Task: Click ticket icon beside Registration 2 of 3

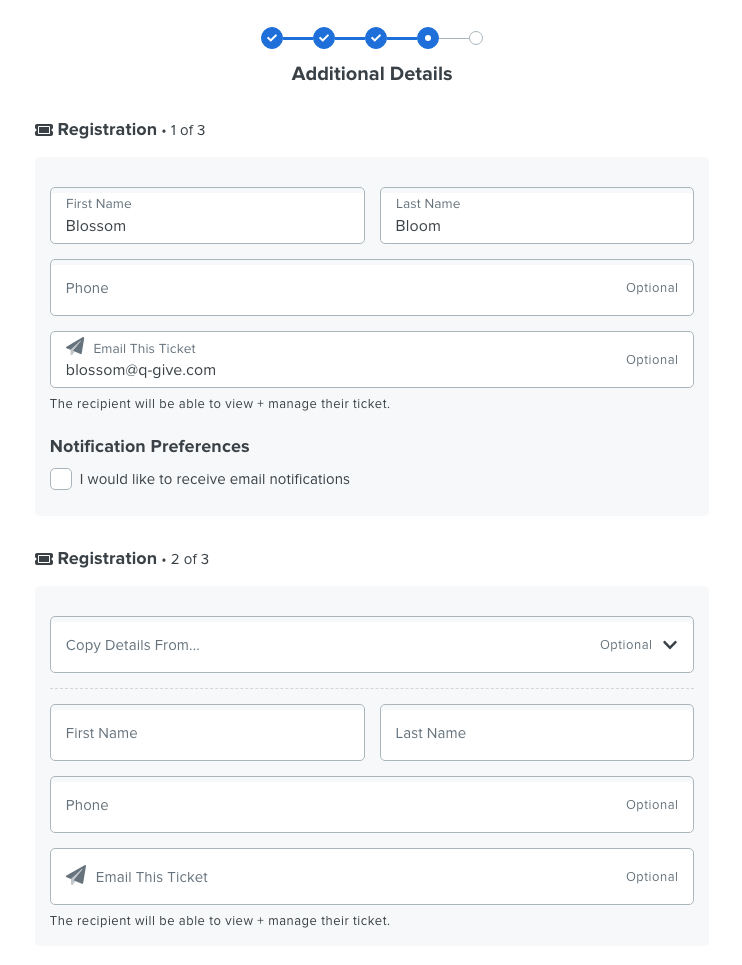Action: pos(44,559)
